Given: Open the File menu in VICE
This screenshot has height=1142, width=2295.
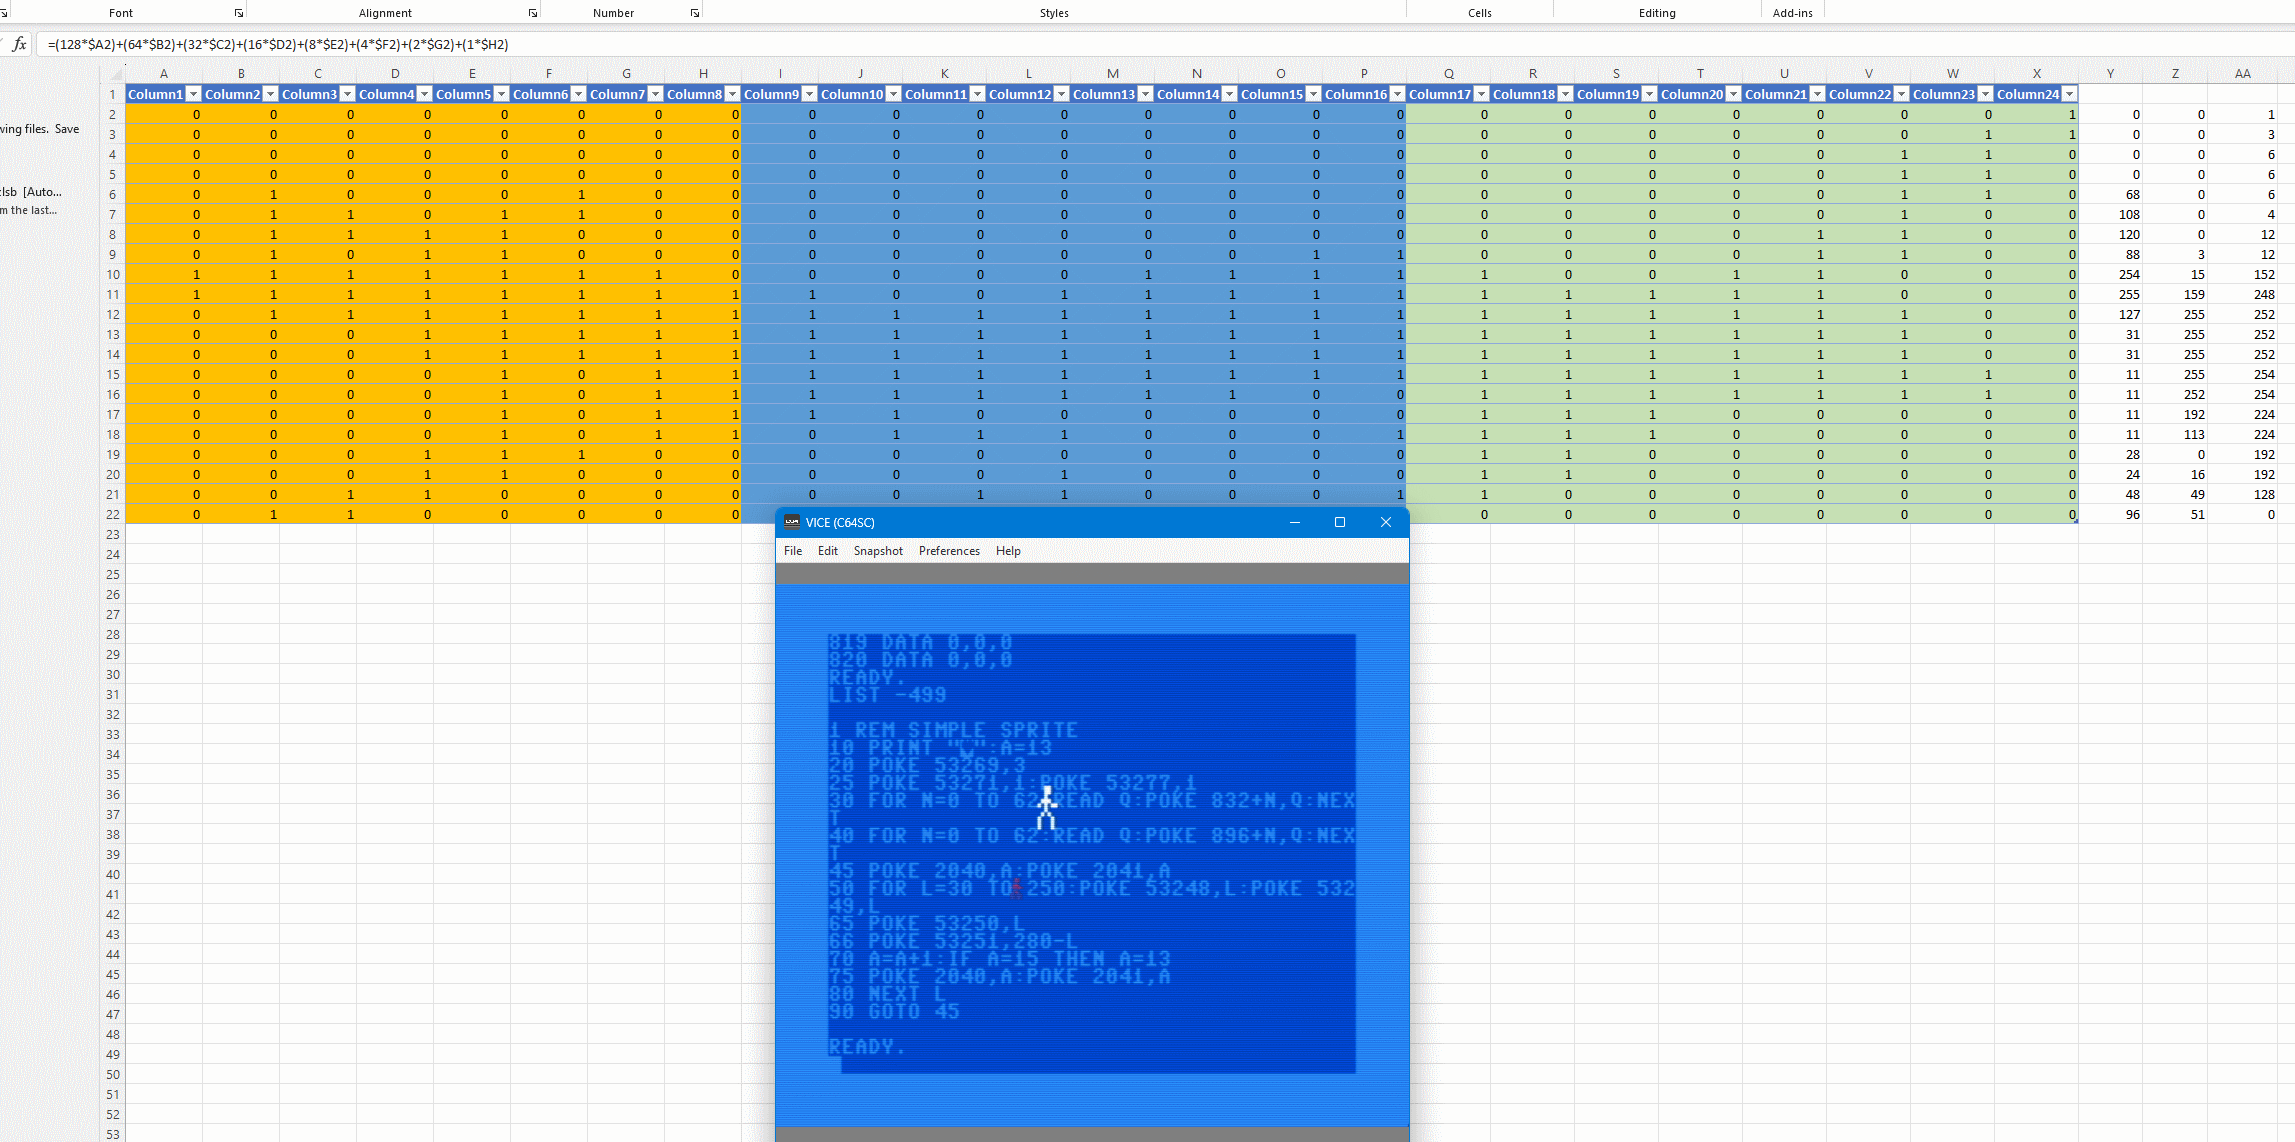Looking at the screenshot, I should click(x=793, y=551).
